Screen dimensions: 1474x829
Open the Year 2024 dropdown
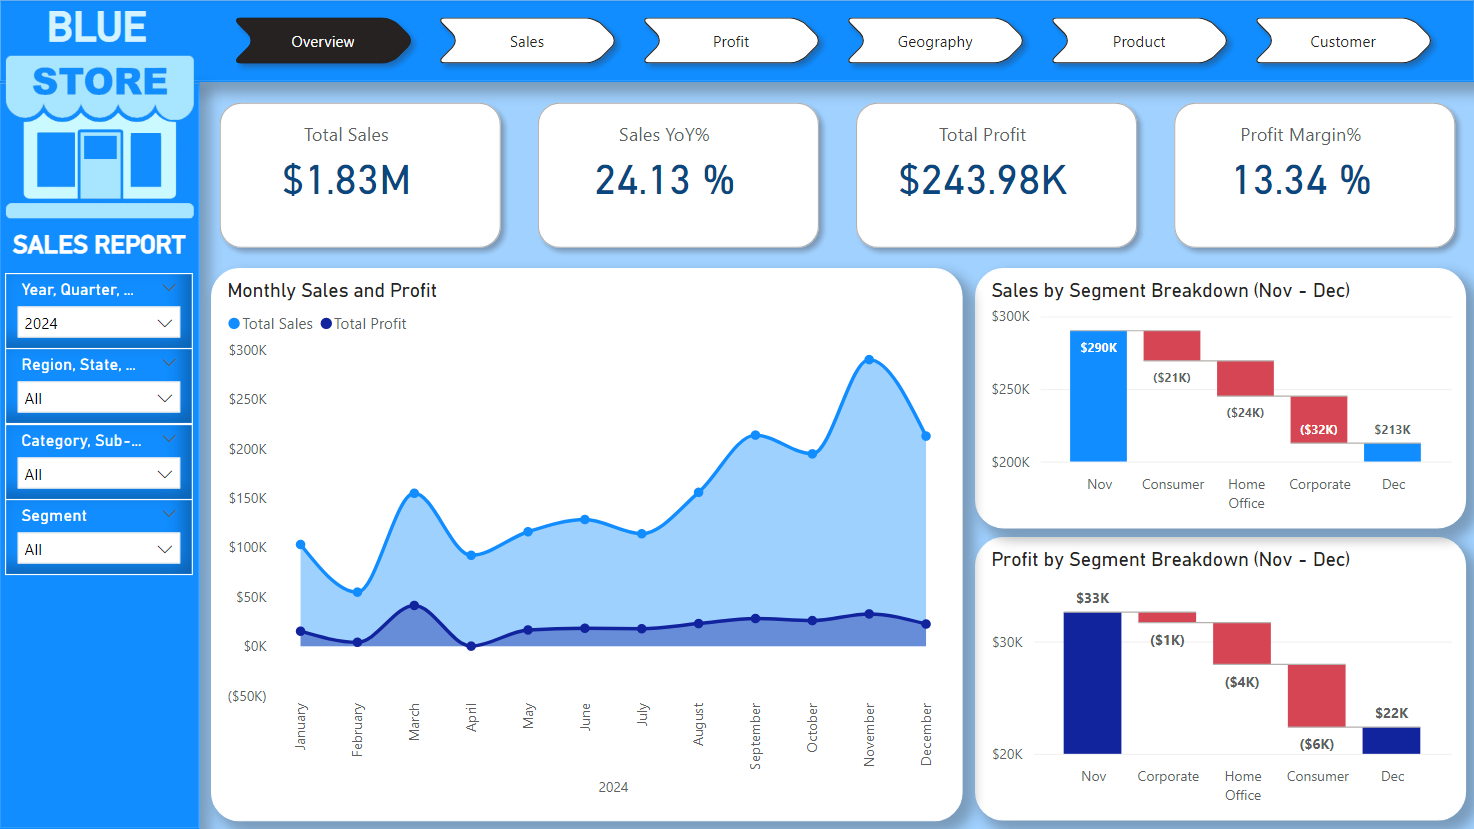click(98, 323)
